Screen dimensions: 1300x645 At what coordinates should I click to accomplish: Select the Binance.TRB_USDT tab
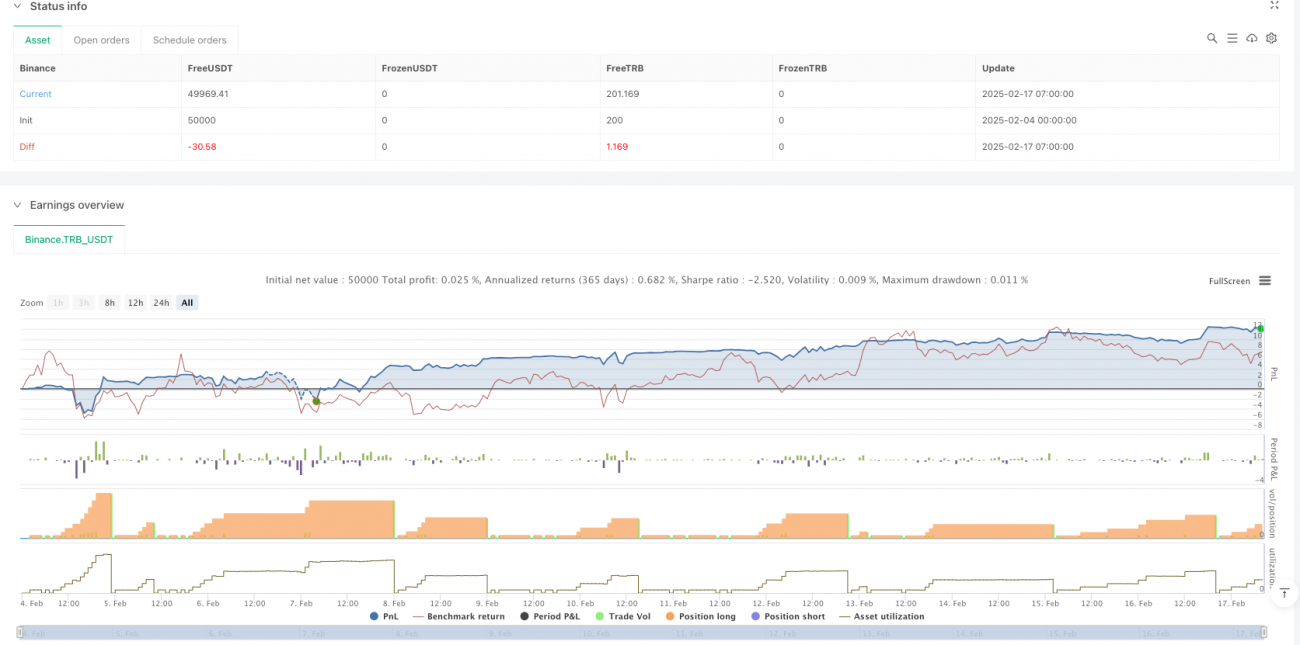coord(69,240)
